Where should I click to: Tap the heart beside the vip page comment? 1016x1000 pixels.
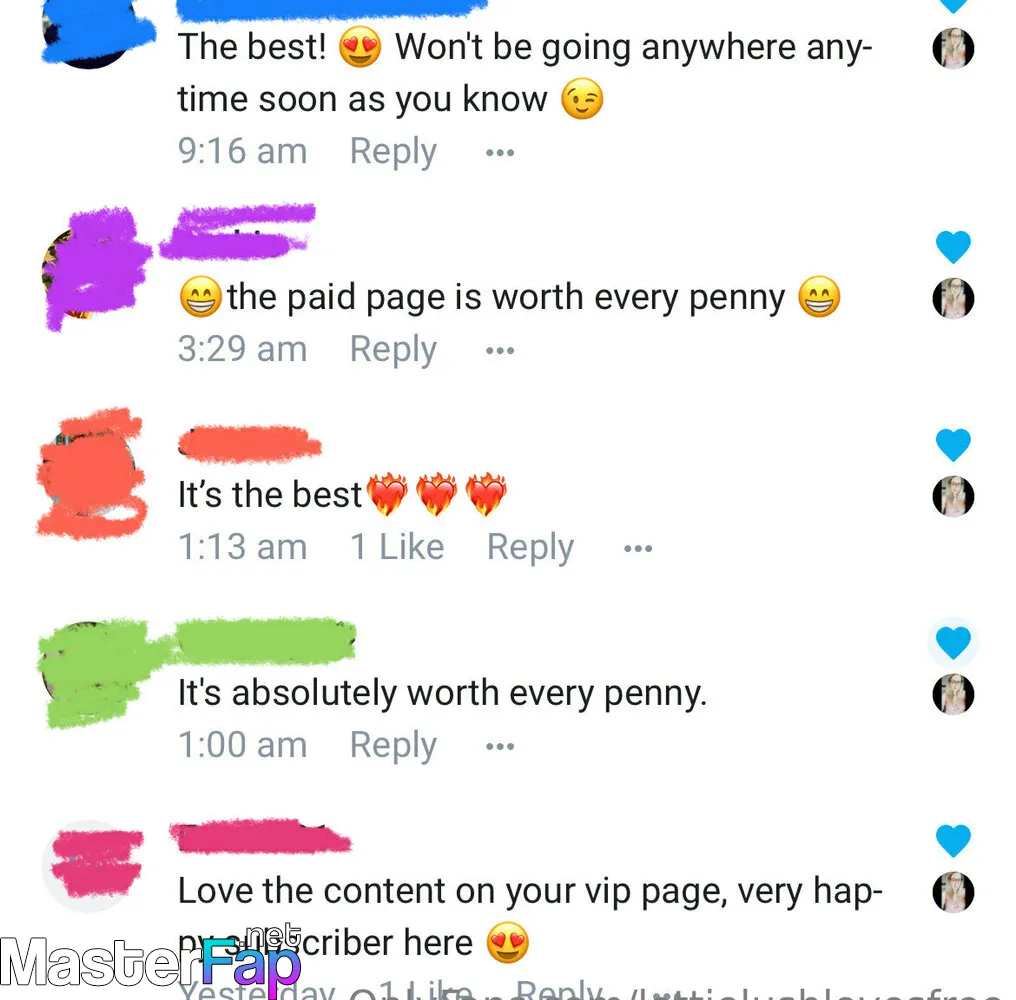[952, 840]
